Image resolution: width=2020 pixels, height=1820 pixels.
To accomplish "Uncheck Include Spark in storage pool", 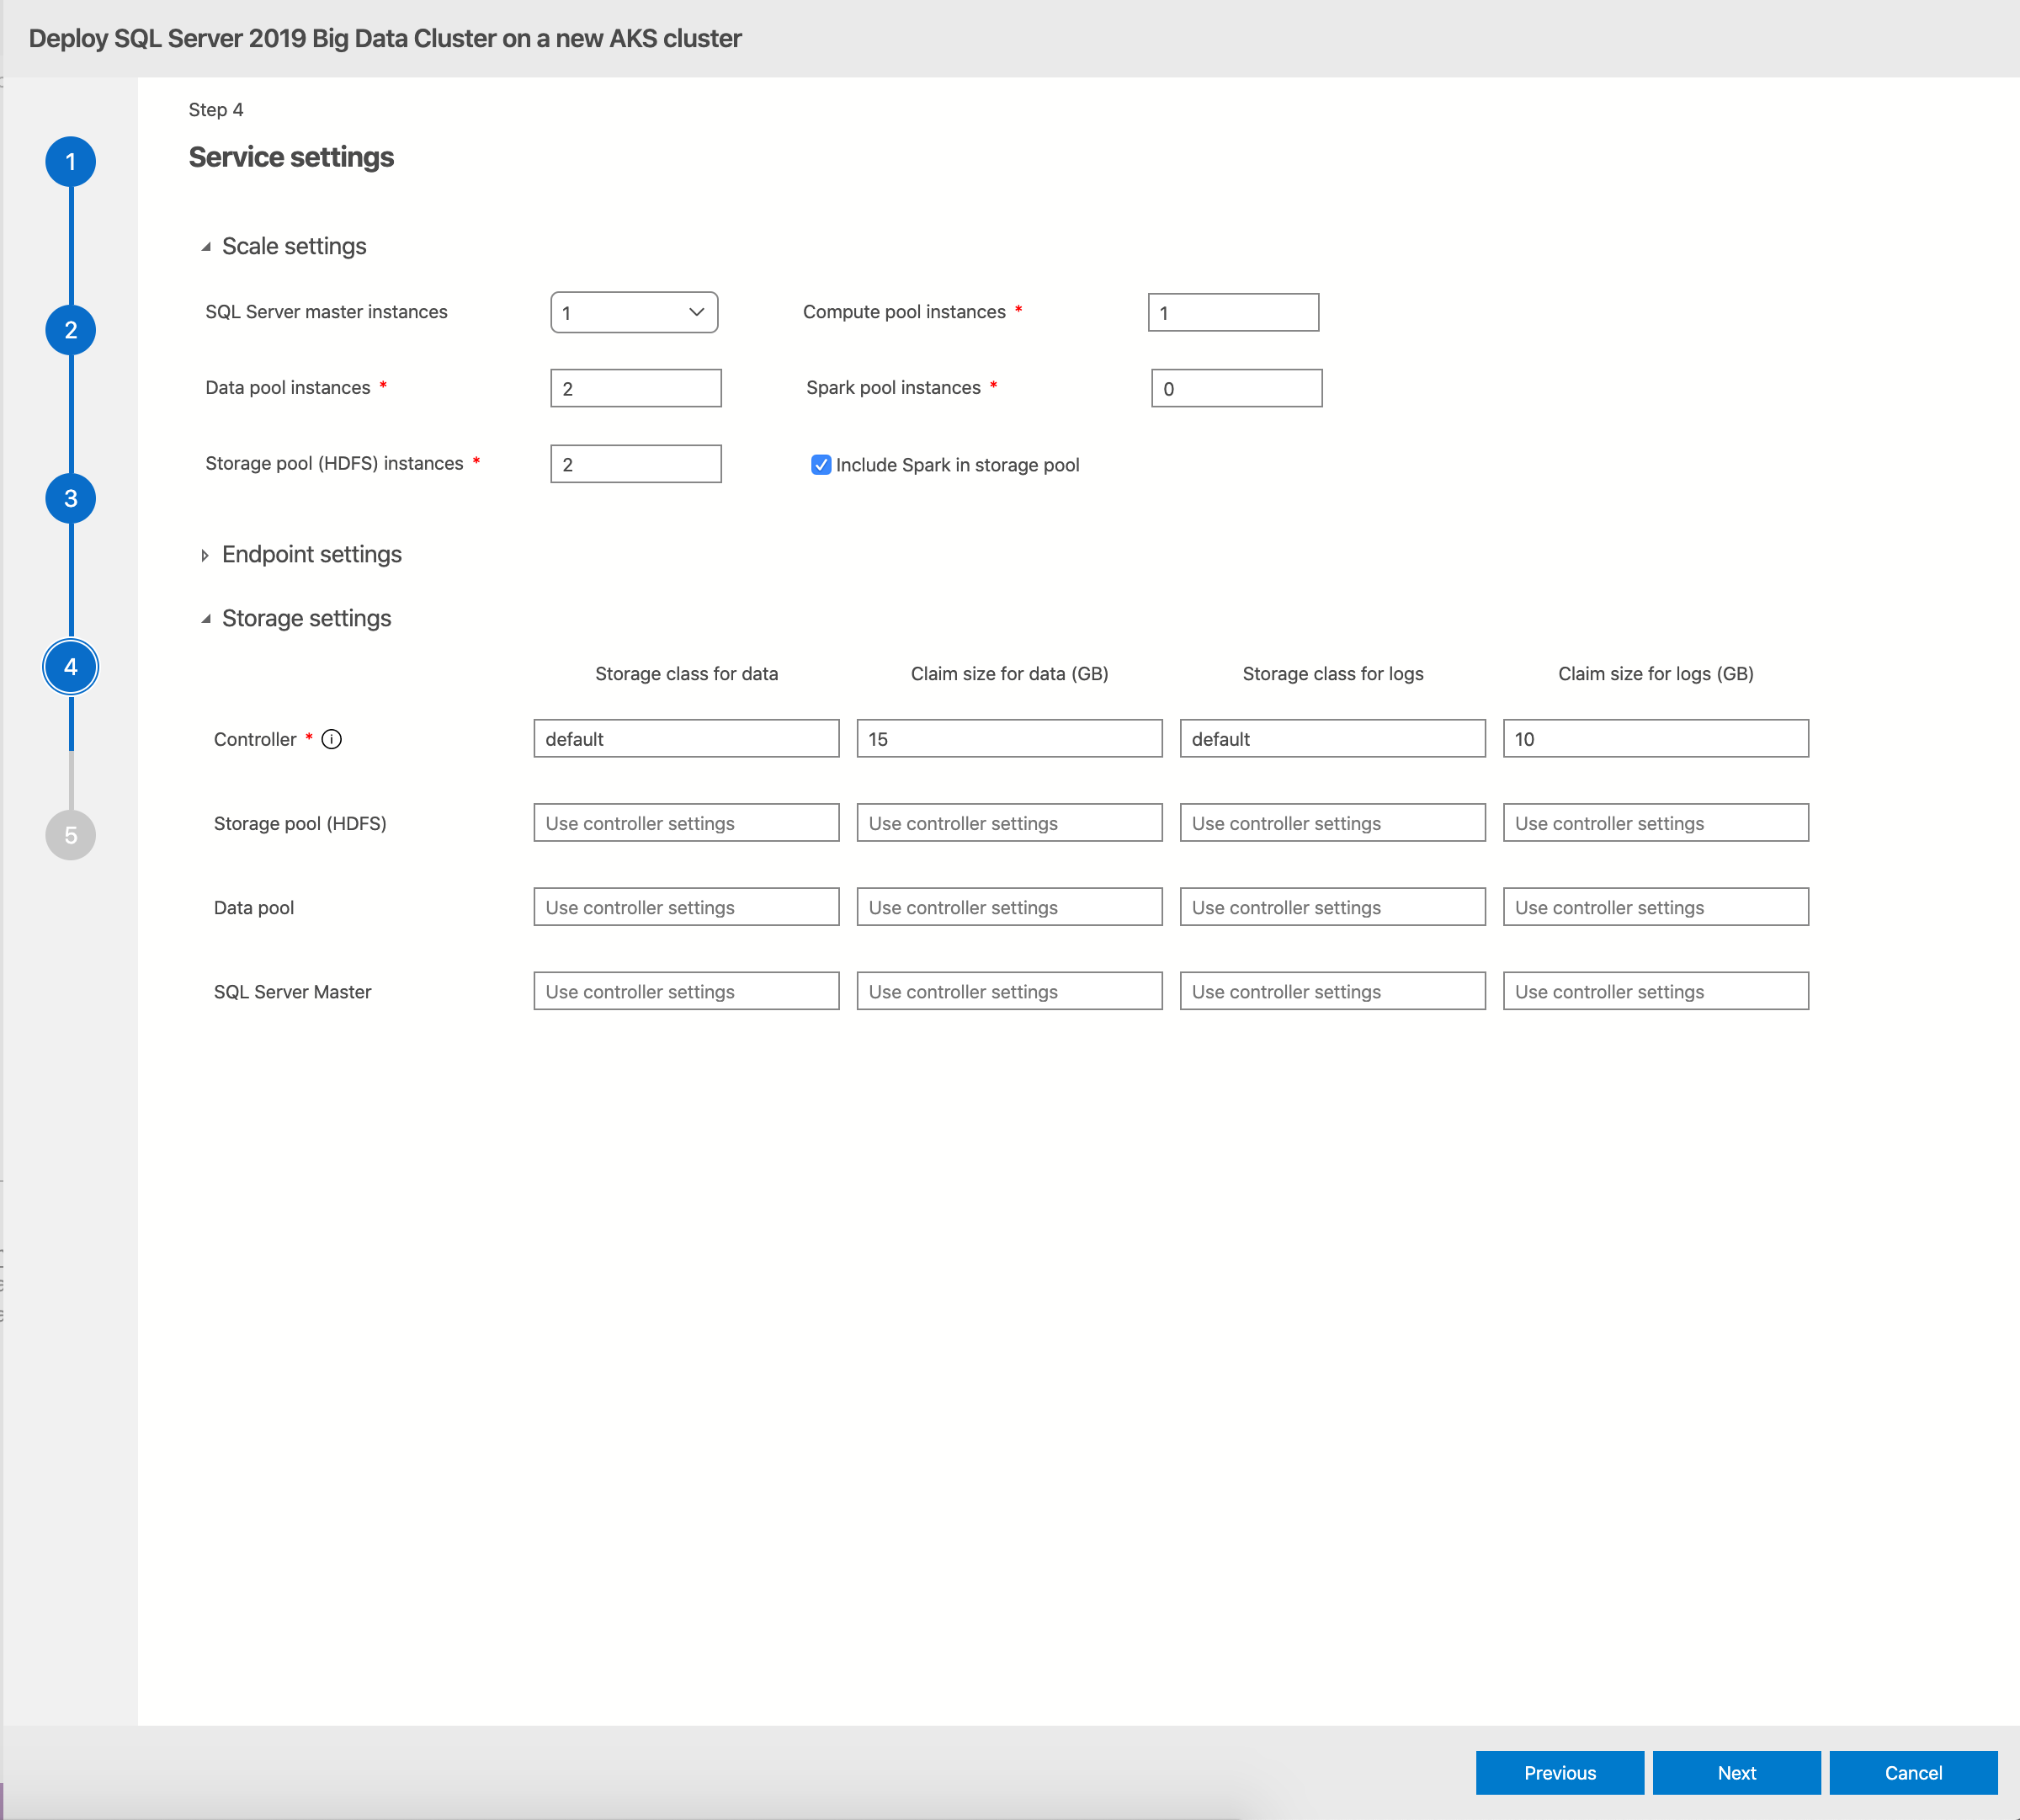I will click(821, 465).
